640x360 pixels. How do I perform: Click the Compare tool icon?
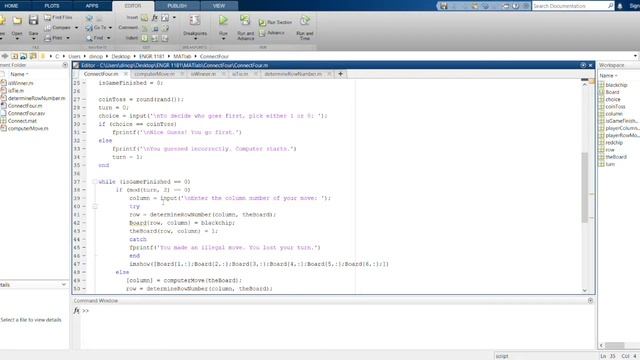point(48,28)
